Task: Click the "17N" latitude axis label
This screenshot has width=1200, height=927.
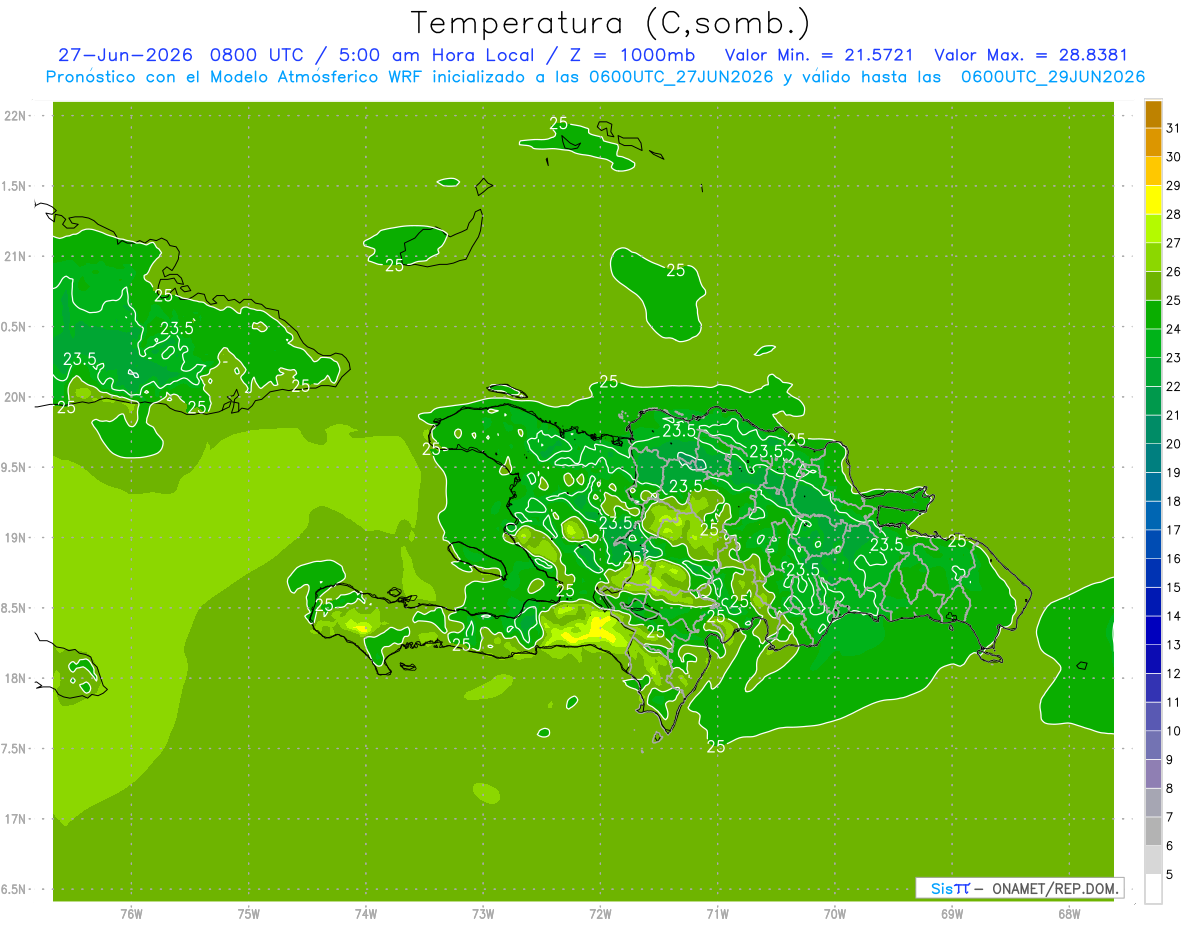Action: (x=17, y=819)
